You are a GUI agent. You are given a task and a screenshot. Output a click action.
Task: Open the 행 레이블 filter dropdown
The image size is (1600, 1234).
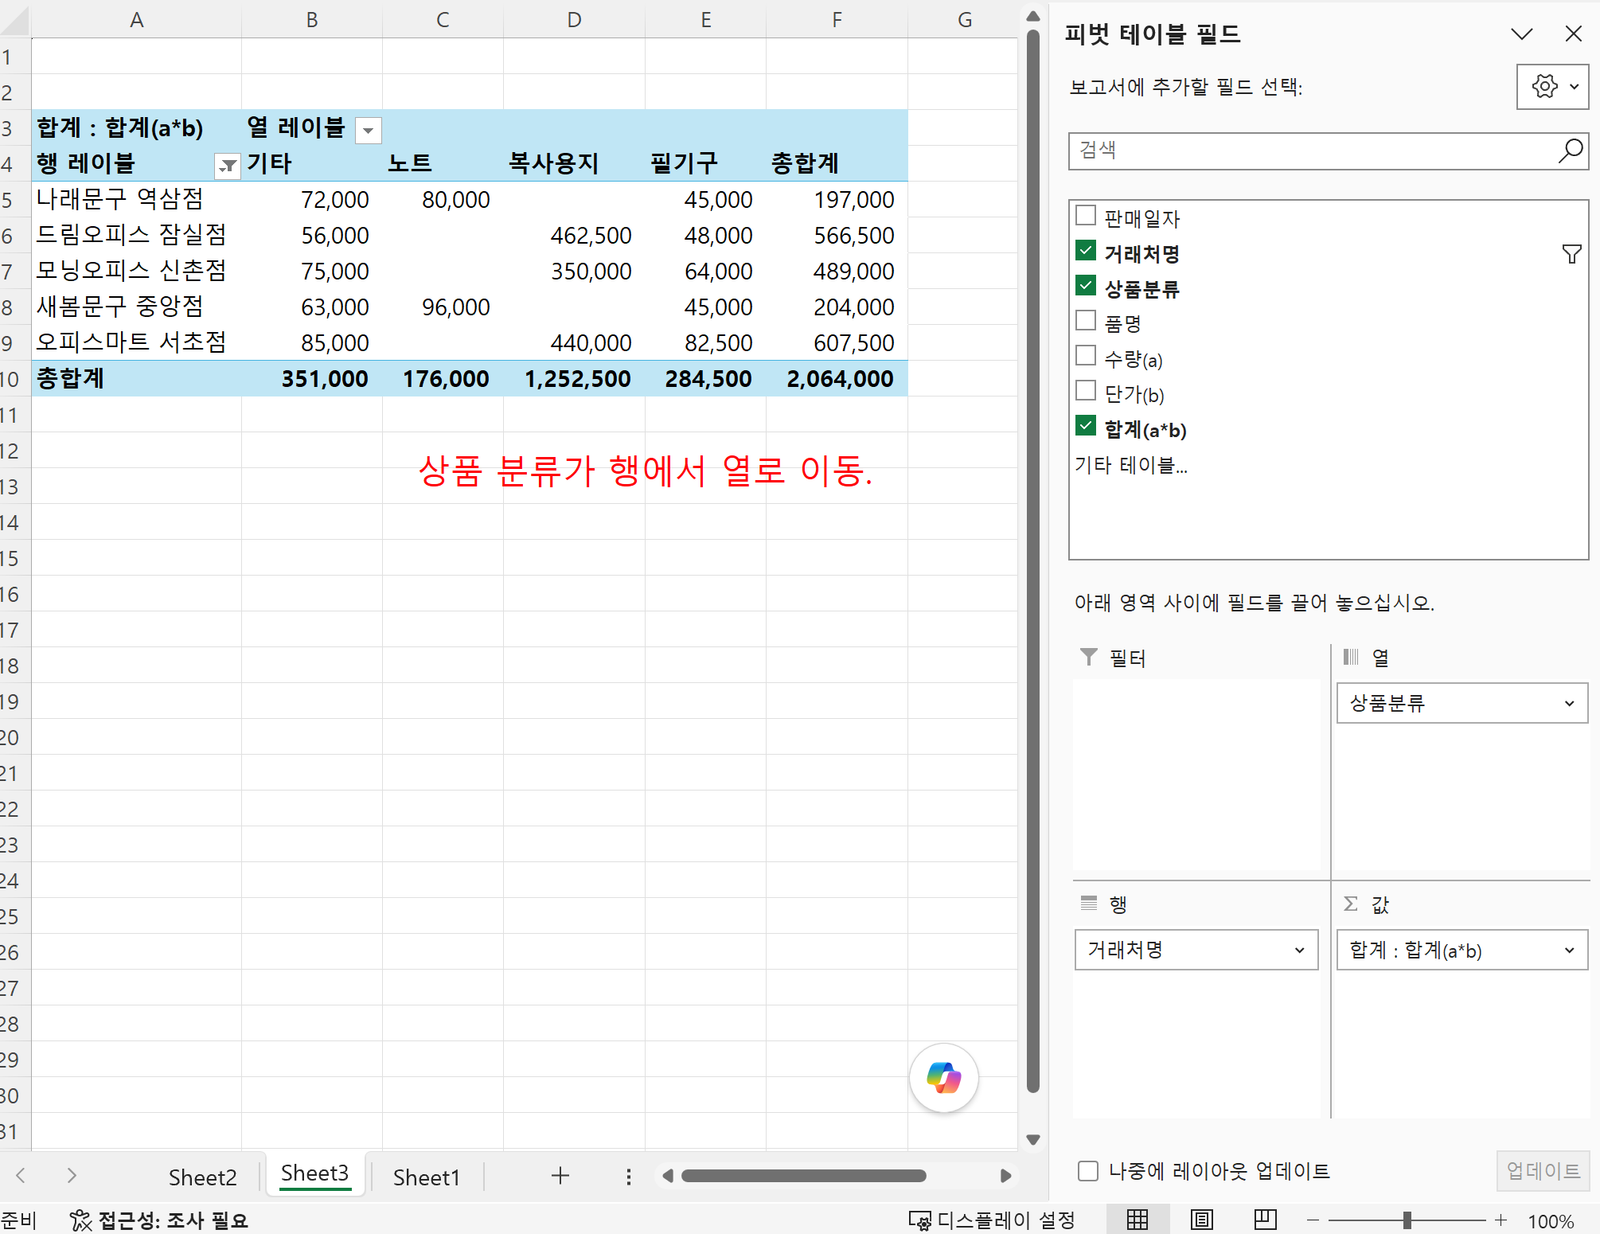coord(228,166)
